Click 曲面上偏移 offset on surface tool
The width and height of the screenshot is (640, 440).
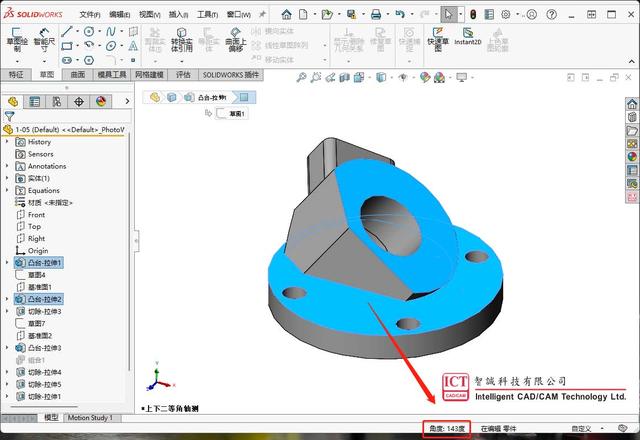click(236, 40)
